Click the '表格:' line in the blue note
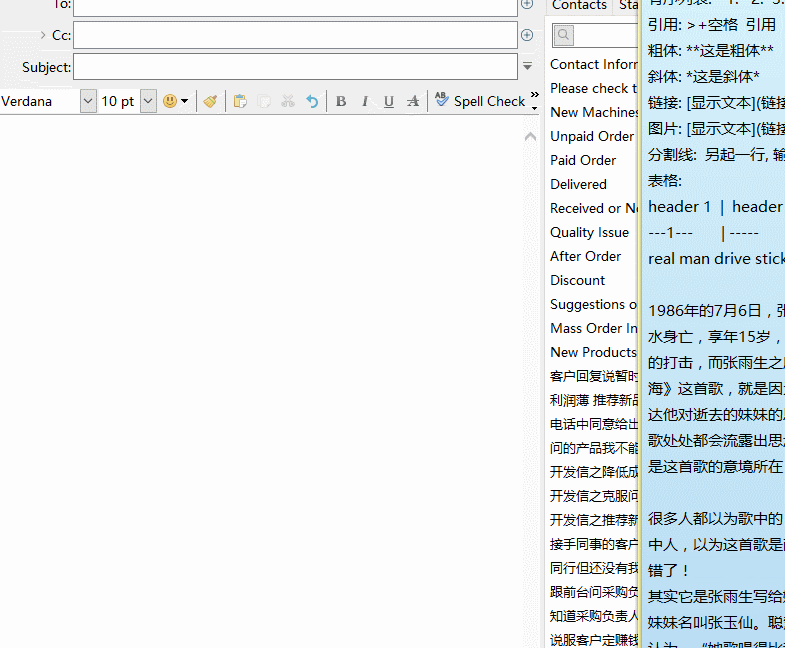Screen dimensions: 785x648 point(665,181)
